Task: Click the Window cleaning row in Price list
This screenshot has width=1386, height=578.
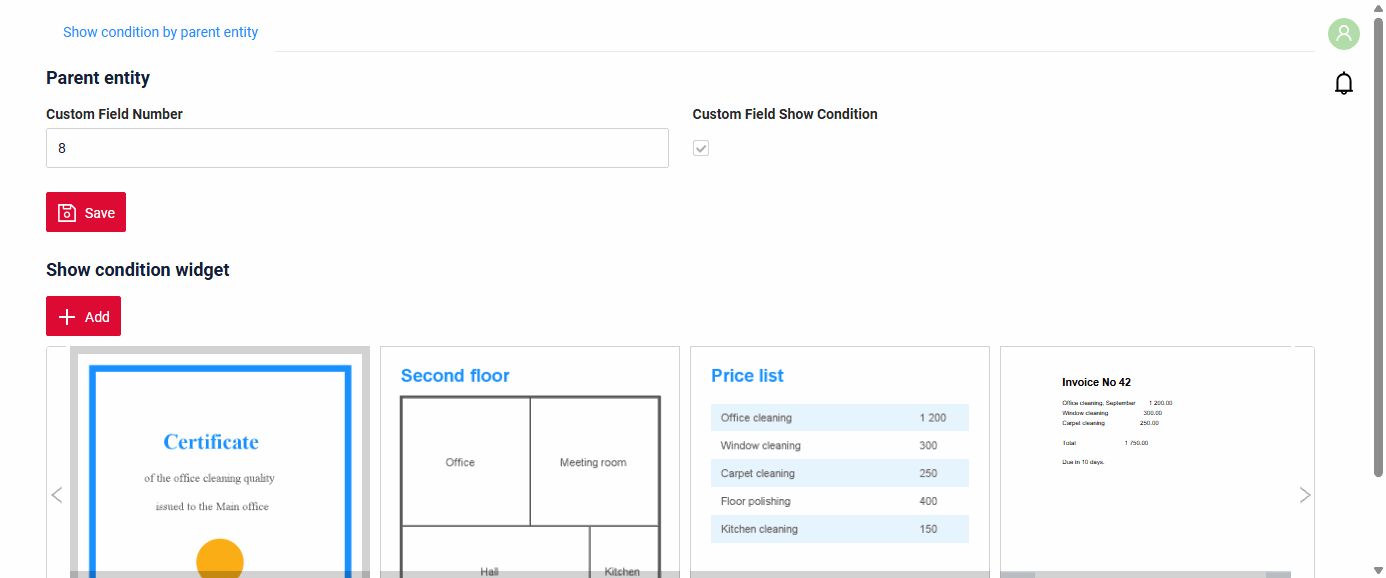Action: pos(840,446)
